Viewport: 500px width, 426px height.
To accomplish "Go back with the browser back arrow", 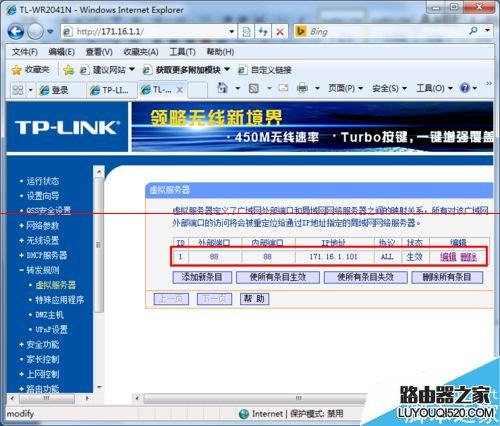I will pyautogui.click(x=16, y=32).
